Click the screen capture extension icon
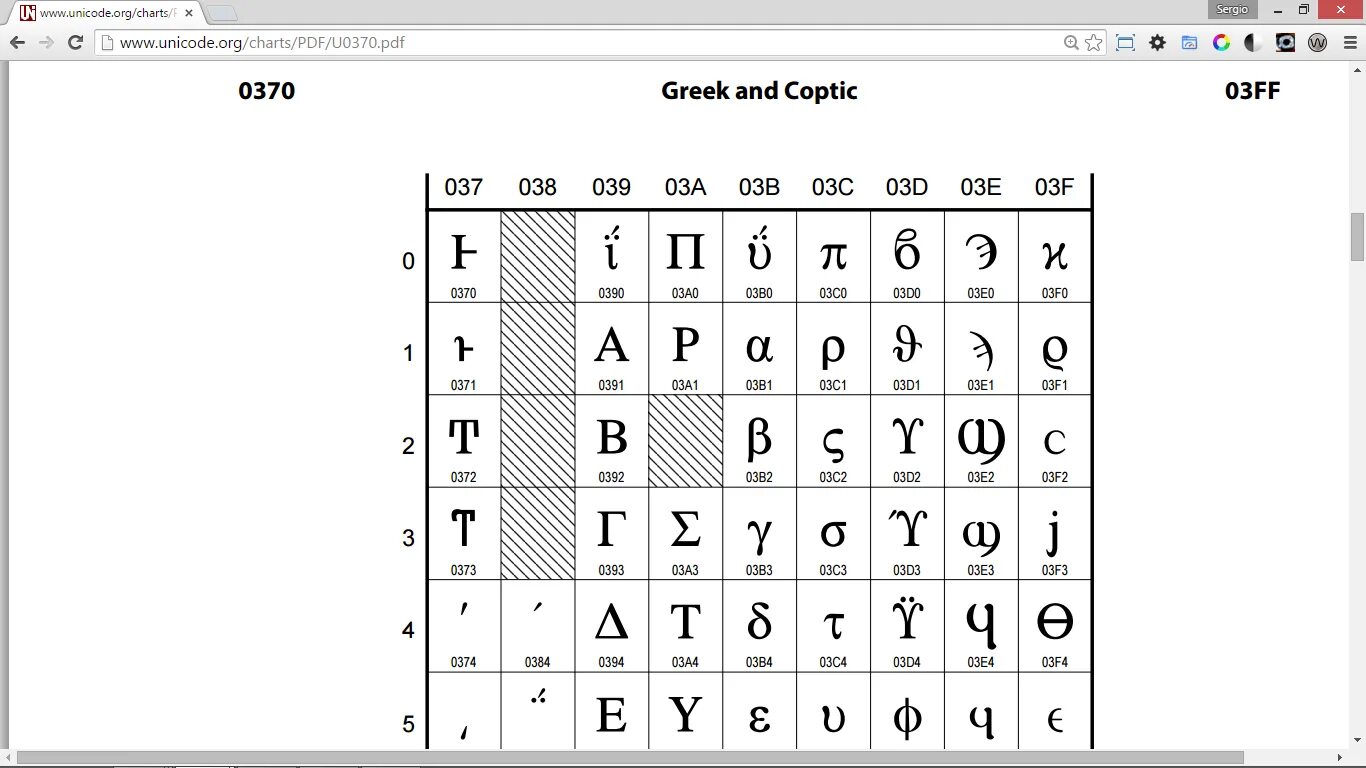Image resolution: width=1366 pixels, height=768 pixels. point(1125,42)
